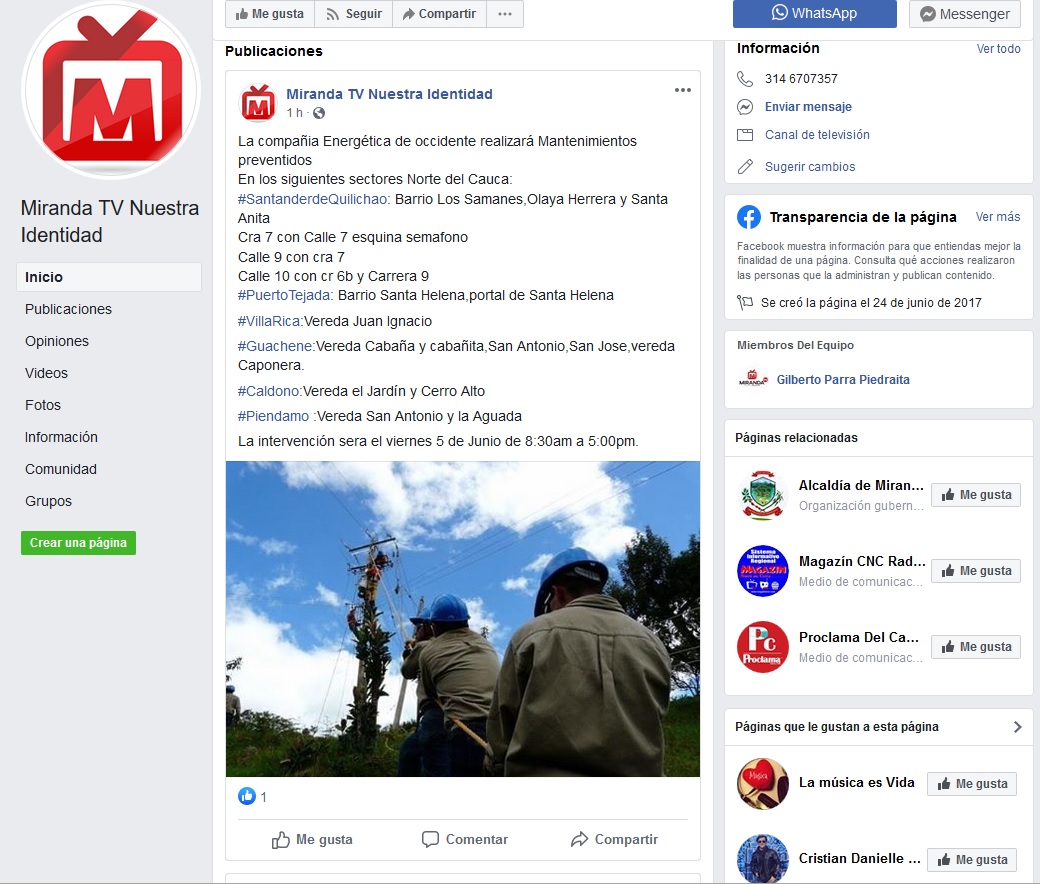The width and height of the screenshot is (1040, 884).
Task: Like the post with Me gusta thumb
Action: pyautogui.click(x=312, y=840)
